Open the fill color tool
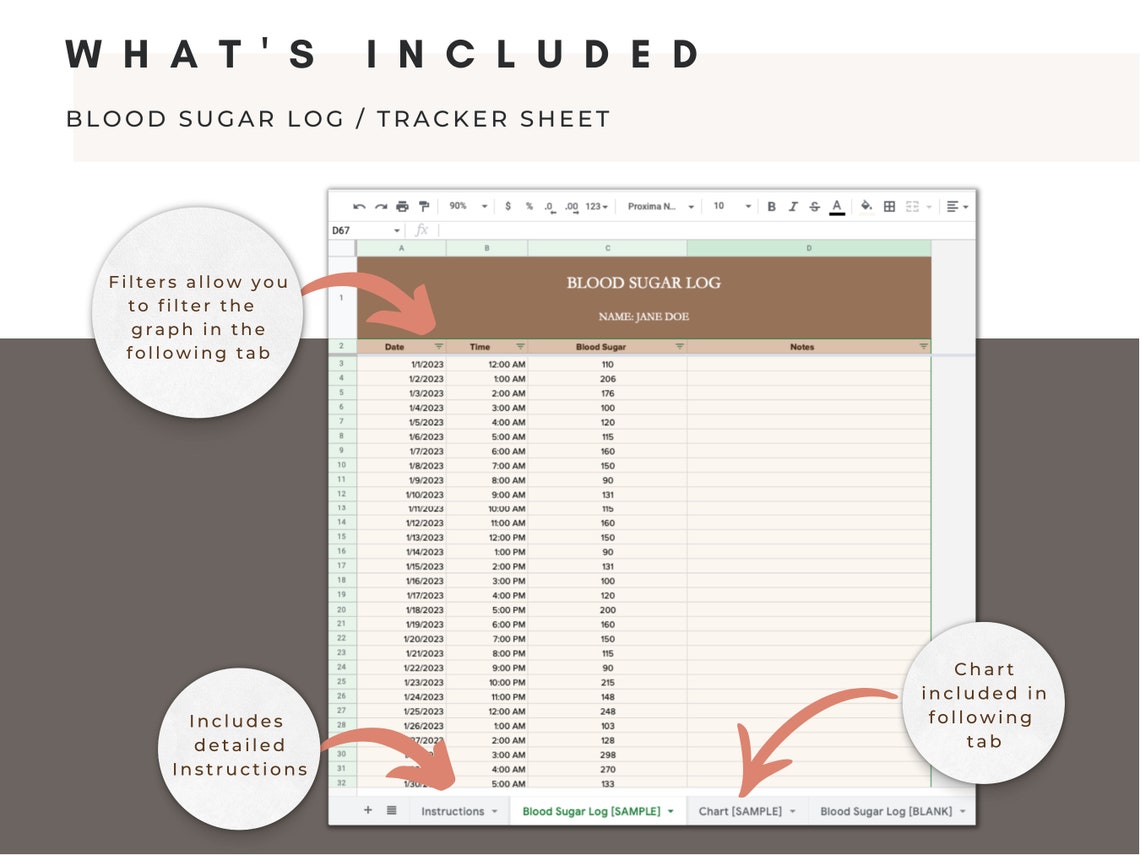 864,206
